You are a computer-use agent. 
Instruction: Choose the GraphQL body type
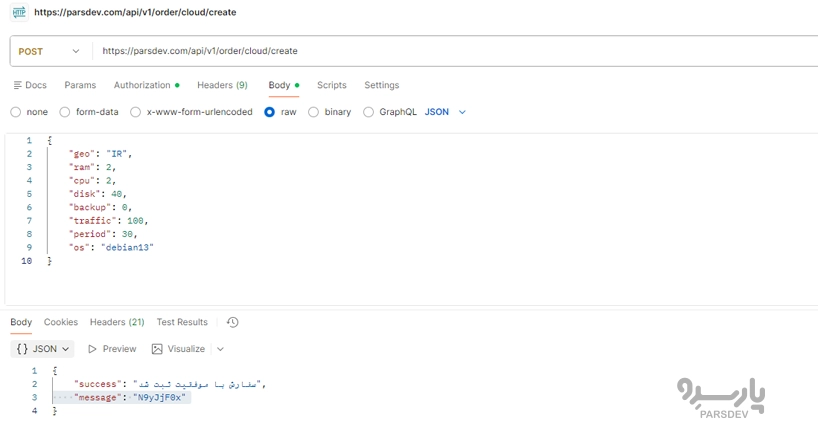point(369,112)
